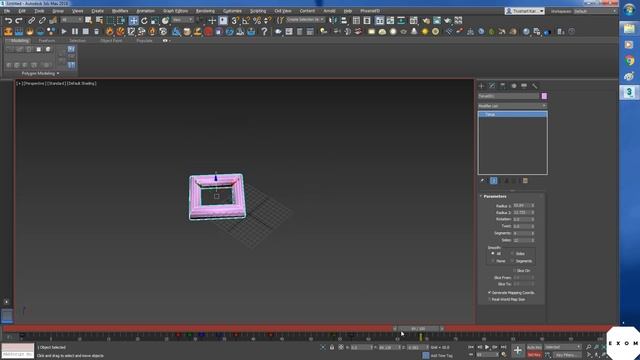
Task: Select the Smooth 'None' radio button
Action: pyautogui.click(x=493, y=261)
